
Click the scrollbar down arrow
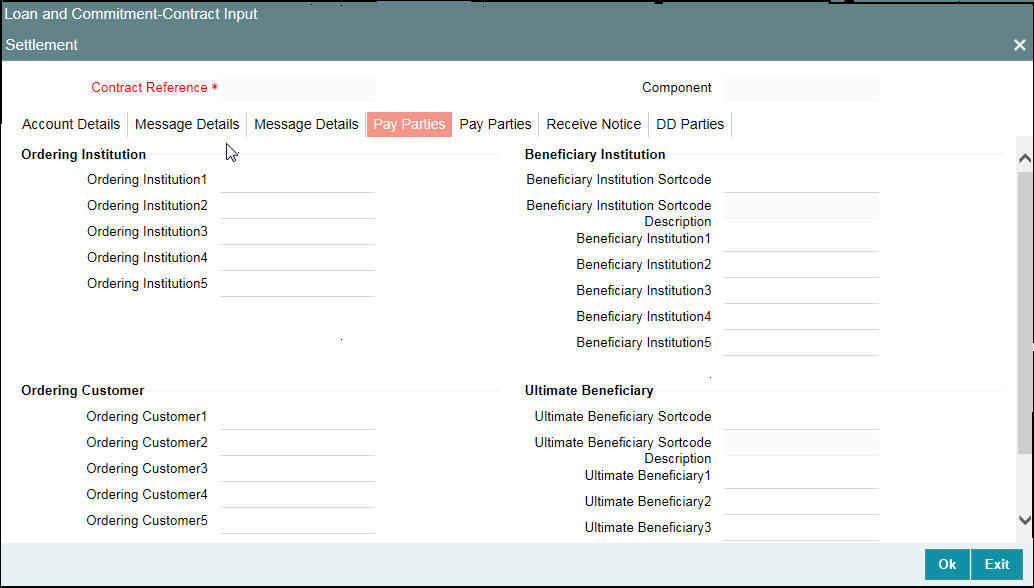(x=1024, y=519)
